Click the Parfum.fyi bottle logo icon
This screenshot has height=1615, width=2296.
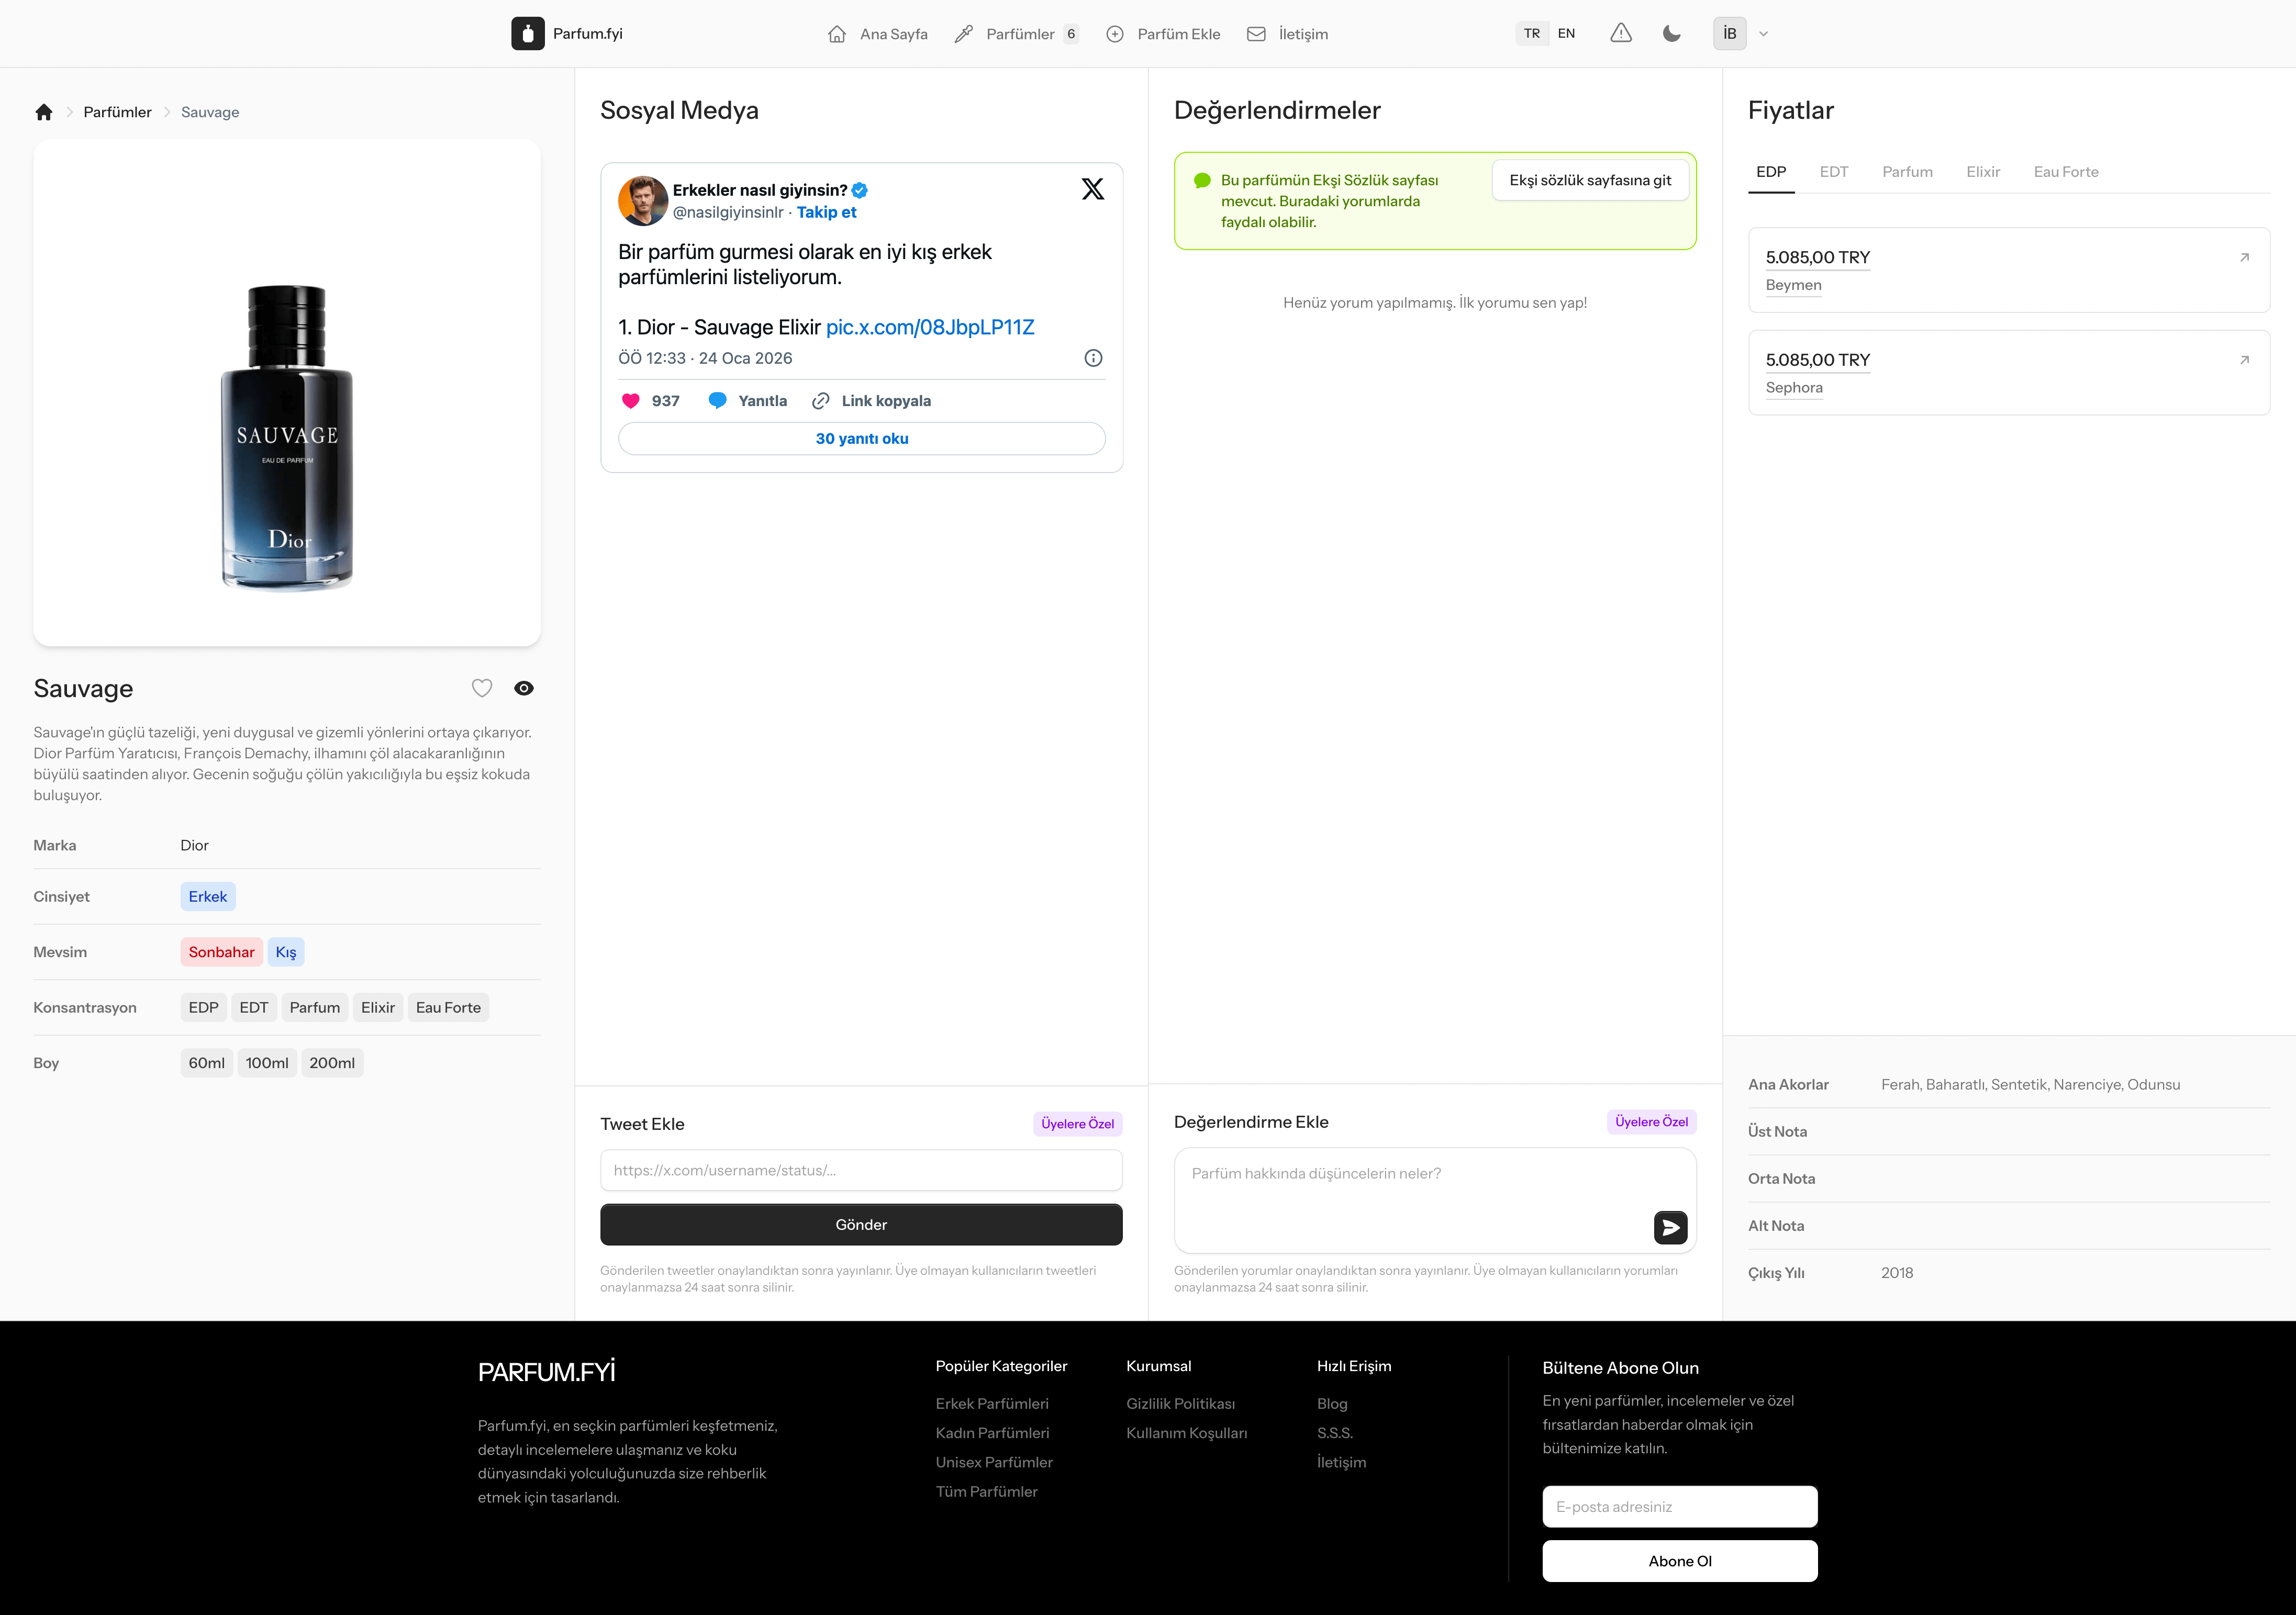(527, 33)
